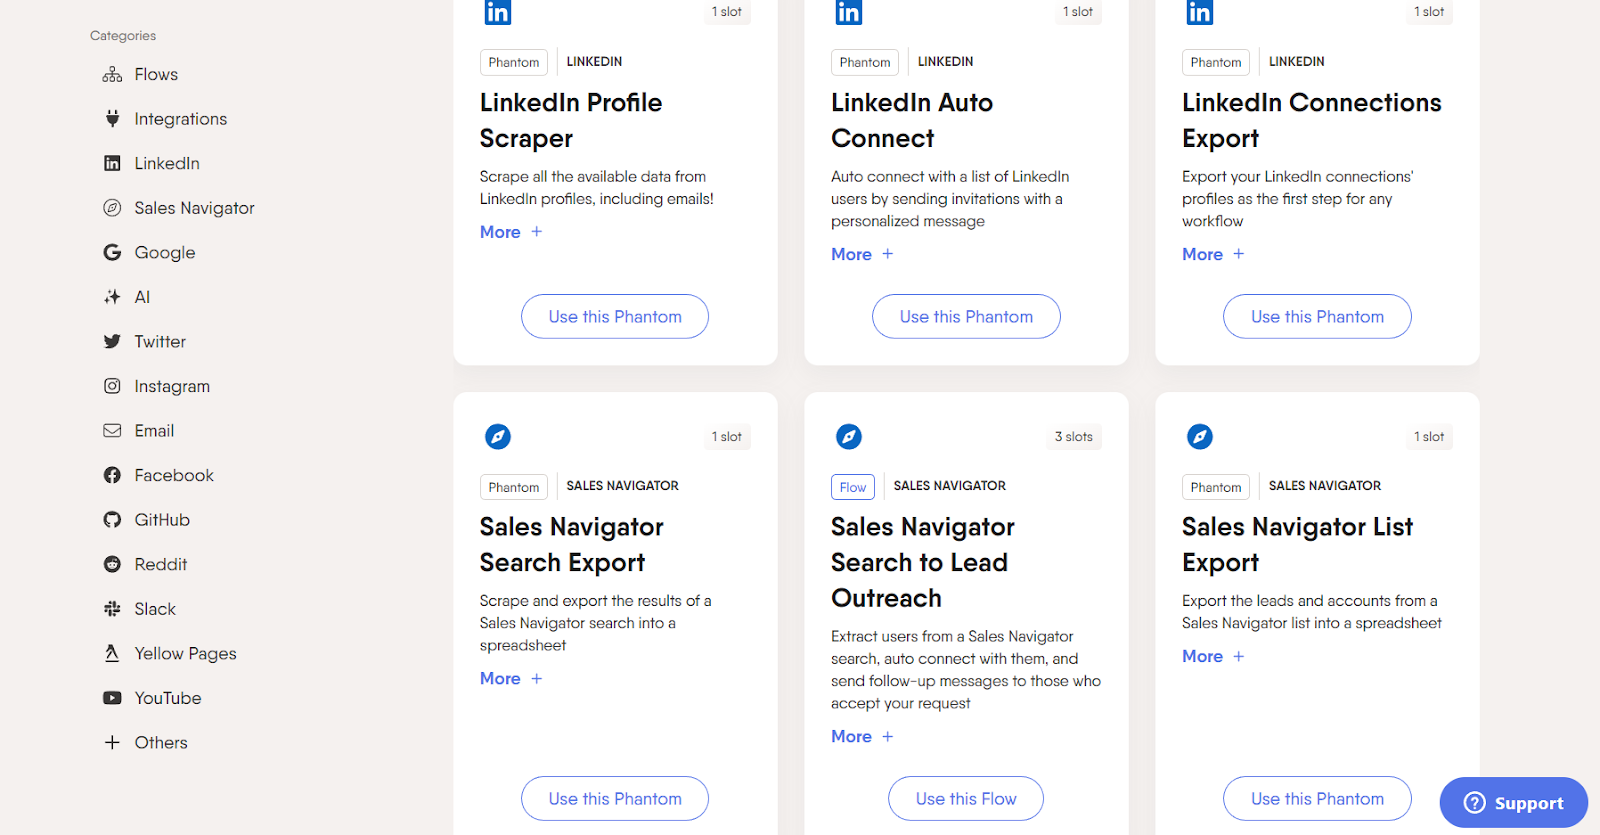Select the Integrations category
Viewport: 1600px width, 835px height.
click(181, 119)
